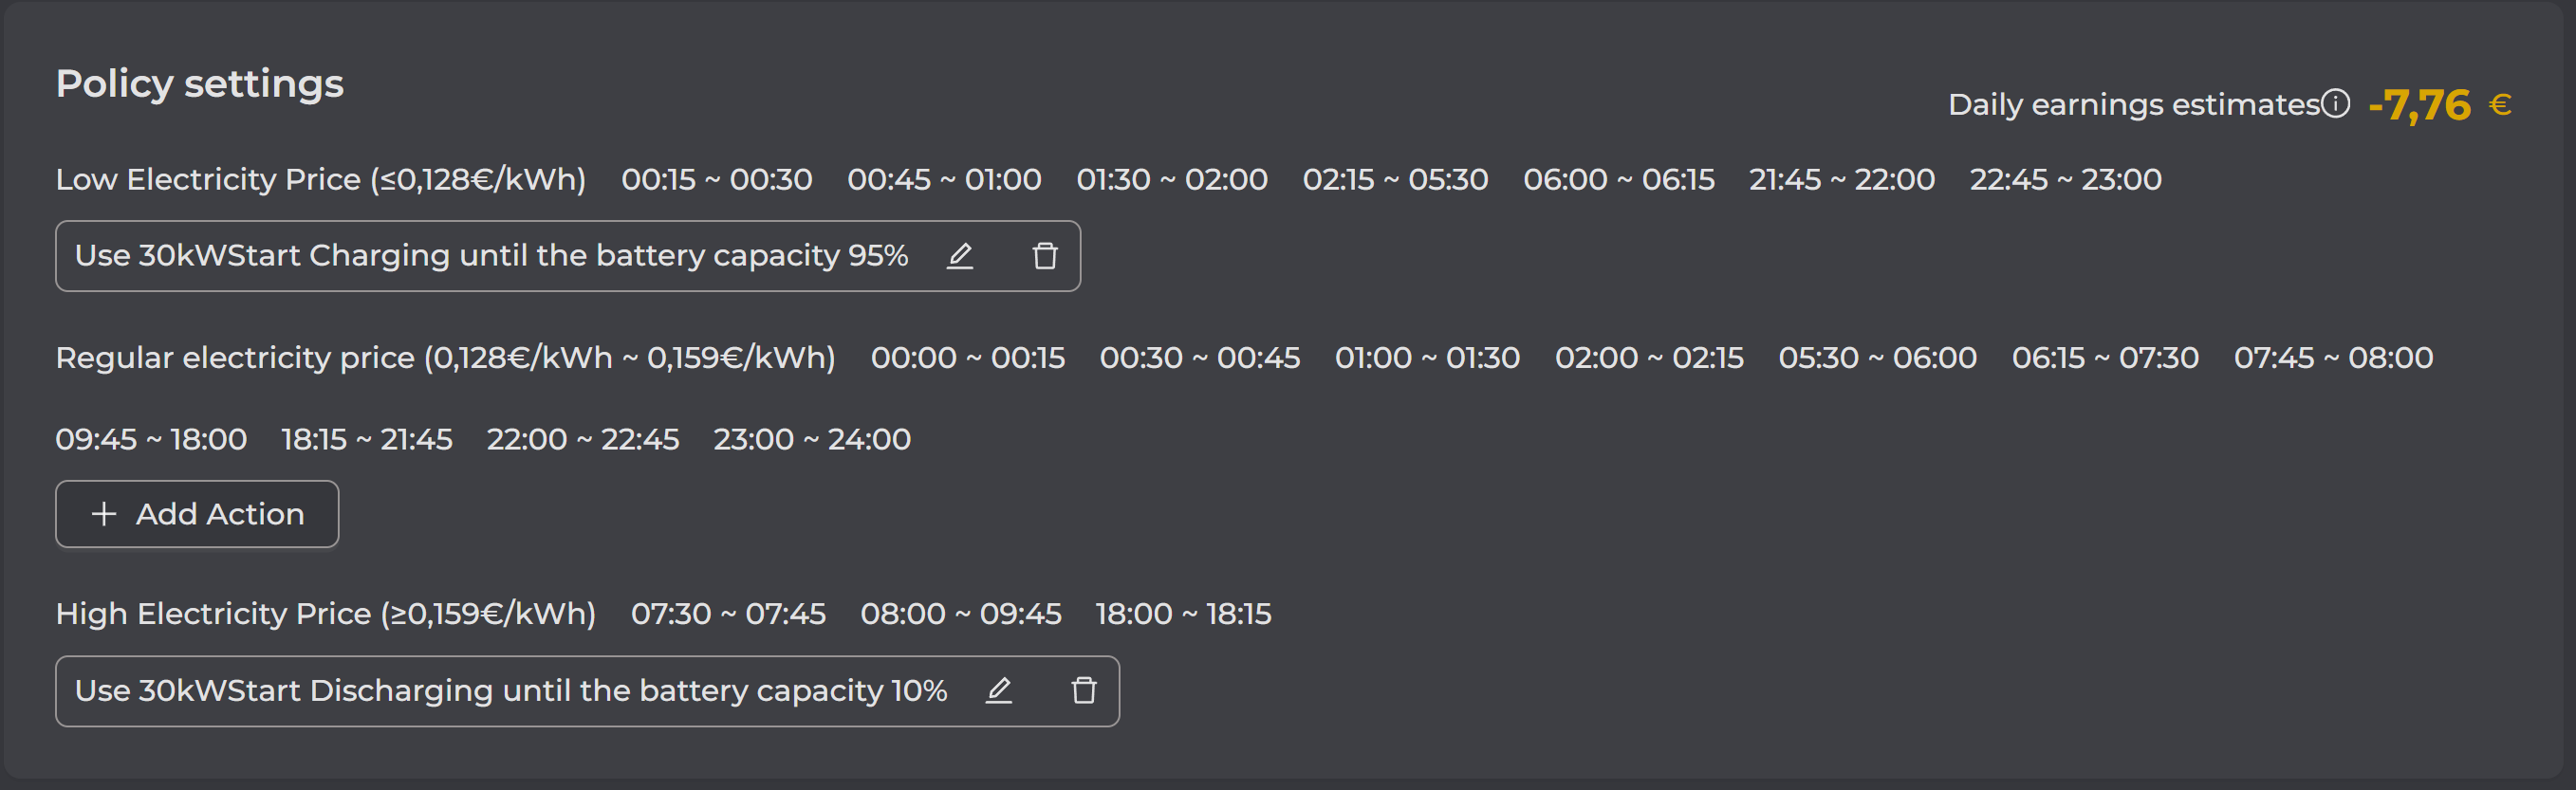Click the High Electricity Price label

(x=325, y=614)
